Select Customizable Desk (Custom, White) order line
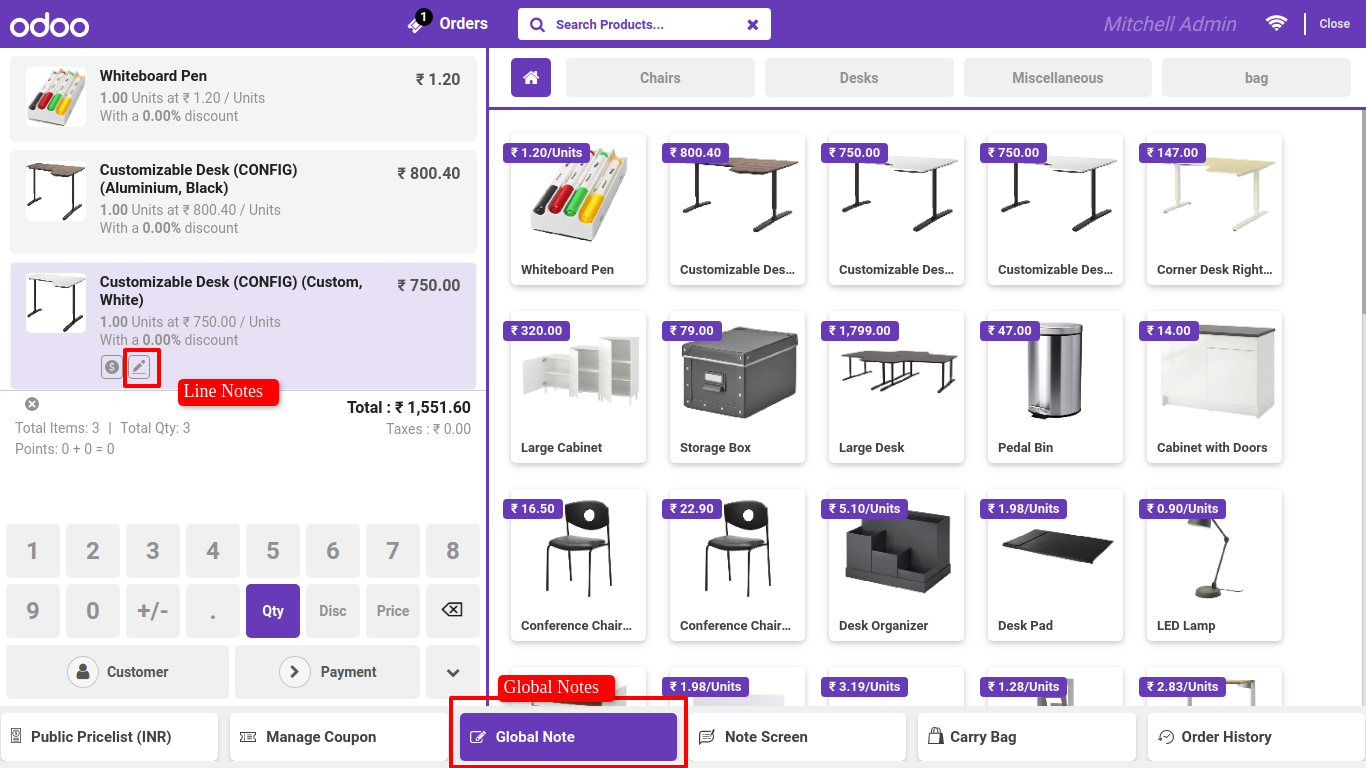1366x768 pixels. (243, 326)
